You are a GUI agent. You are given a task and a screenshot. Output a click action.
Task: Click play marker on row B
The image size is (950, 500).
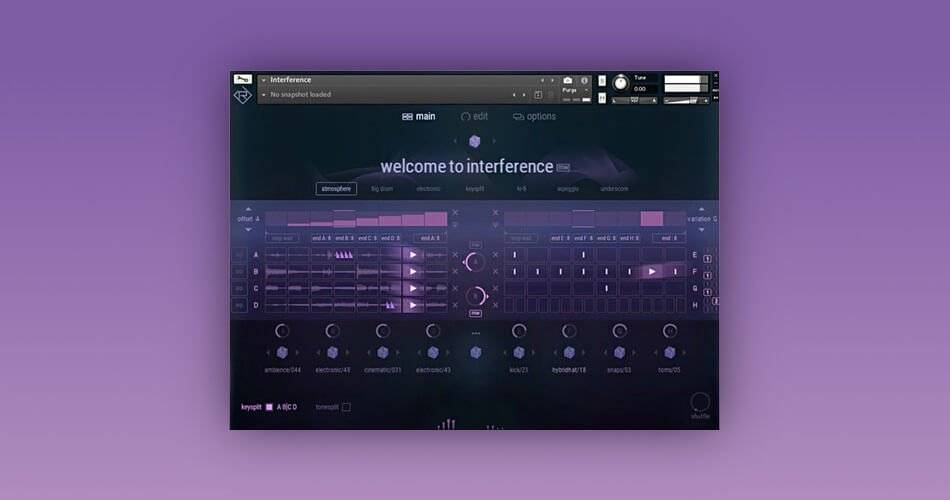(x=413, y=272)
